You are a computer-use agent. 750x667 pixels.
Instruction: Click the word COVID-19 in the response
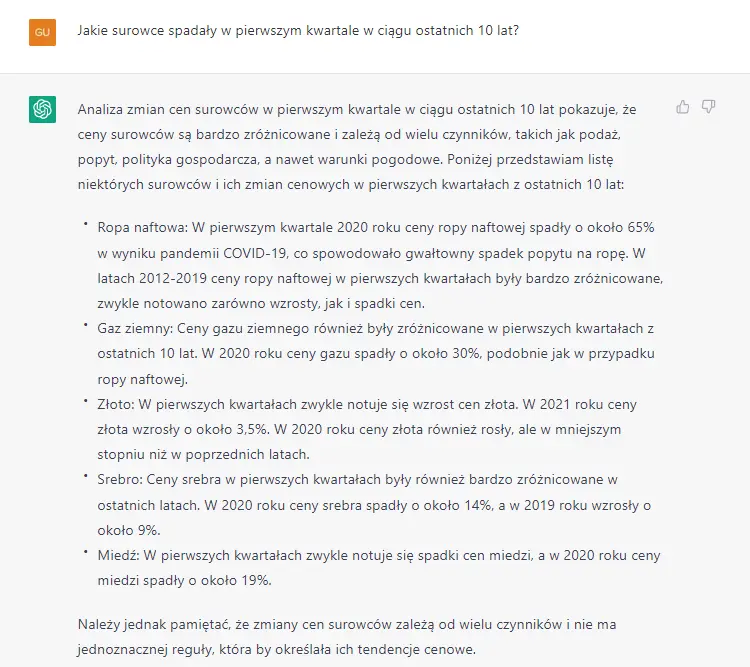255,253
